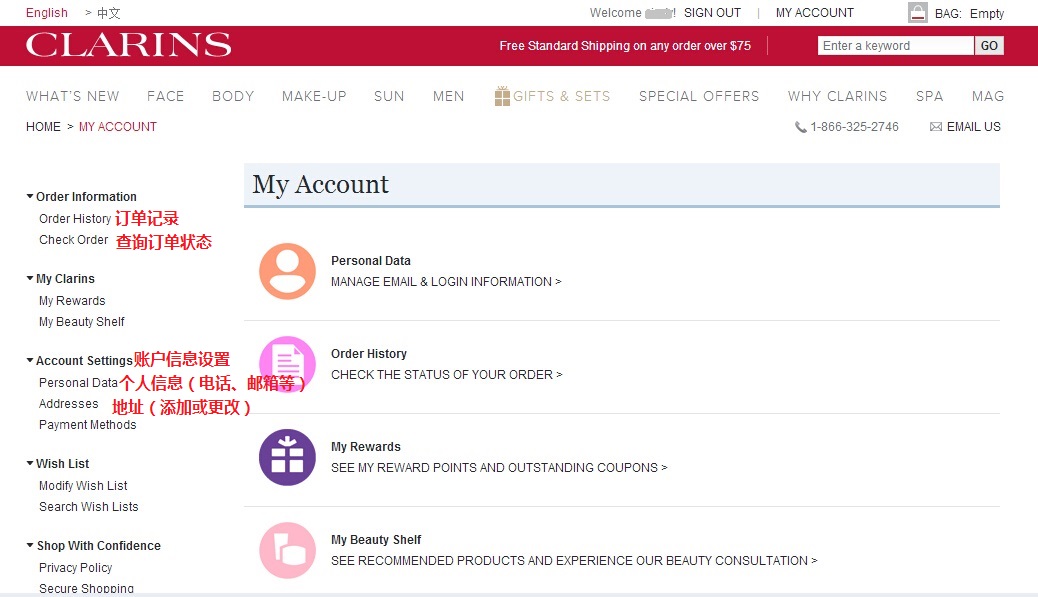This screenshot has height=597, width=1038.
Task: Open Search Wish Lists in the sidebar
Action: coord(89,506)
